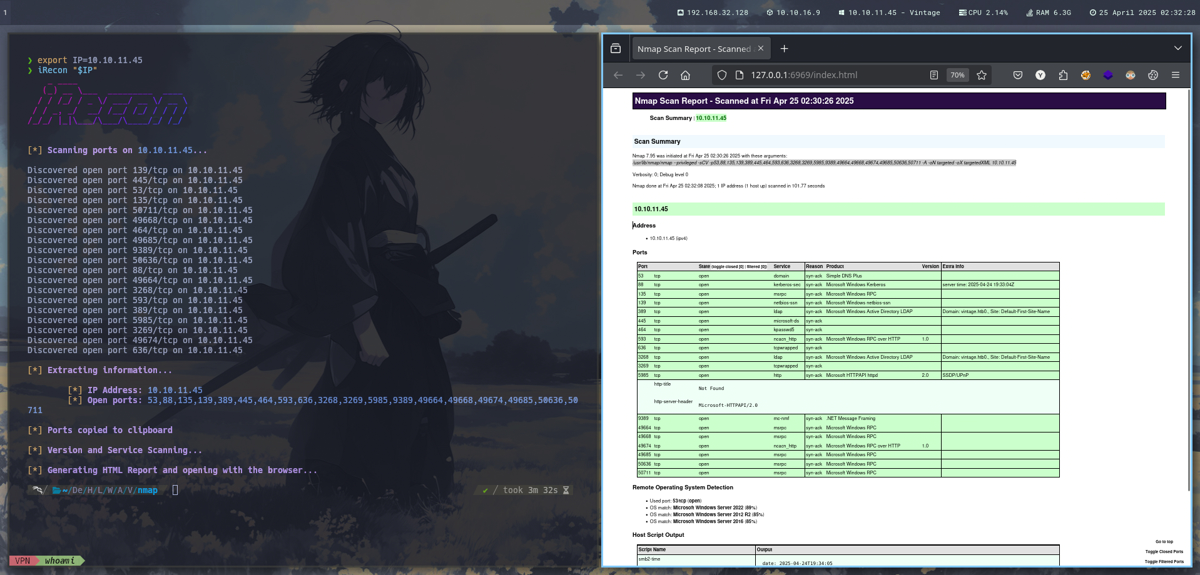Open the list-all-tabs dropdown arrow

1177,48
